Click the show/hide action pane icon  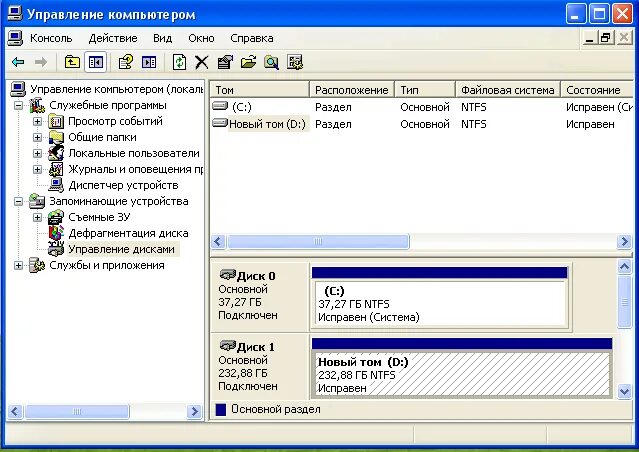149,62
